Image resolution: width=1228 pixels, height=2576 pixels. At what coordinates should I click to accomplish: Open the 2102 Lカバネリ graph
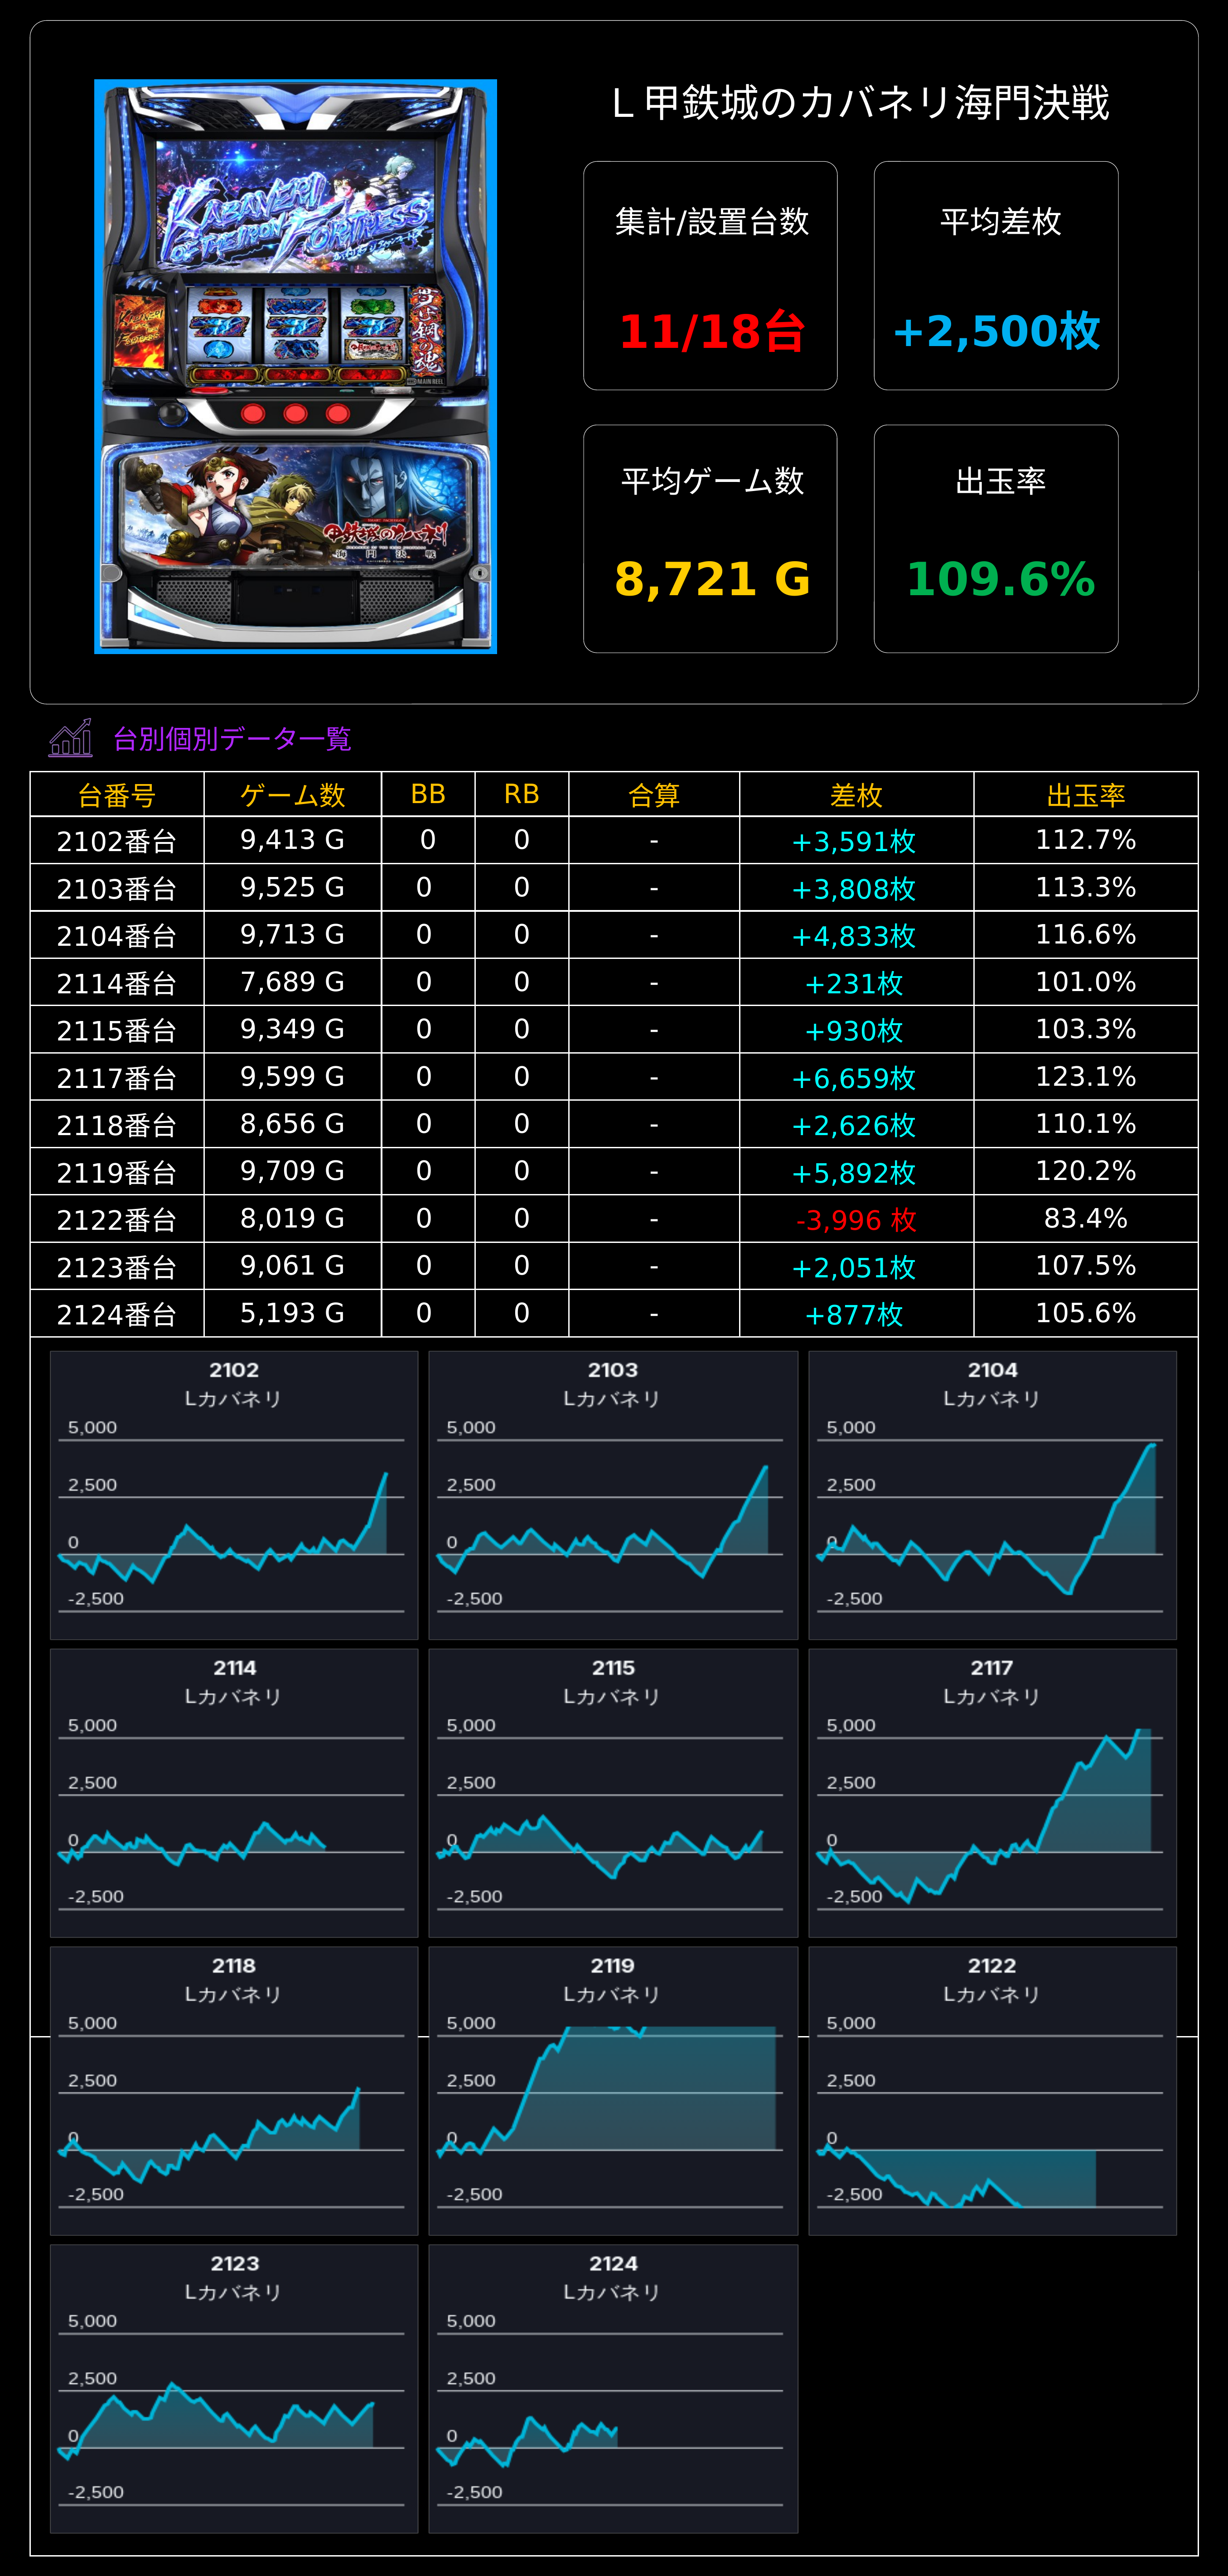pyautogui.click(x=234, y=1494)
